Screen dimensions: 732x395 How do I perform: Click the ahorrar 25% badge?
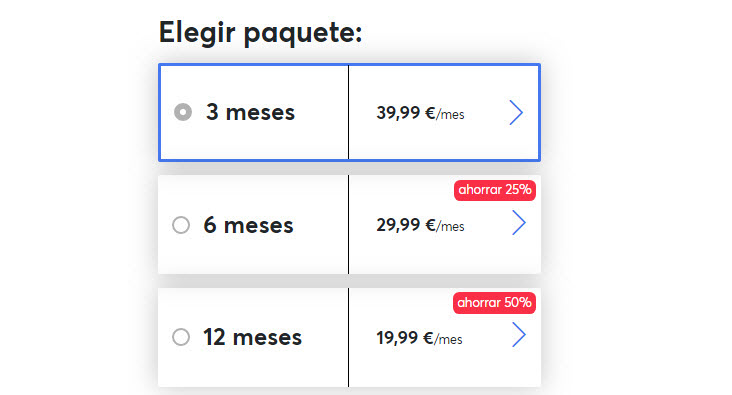(495, 190)
